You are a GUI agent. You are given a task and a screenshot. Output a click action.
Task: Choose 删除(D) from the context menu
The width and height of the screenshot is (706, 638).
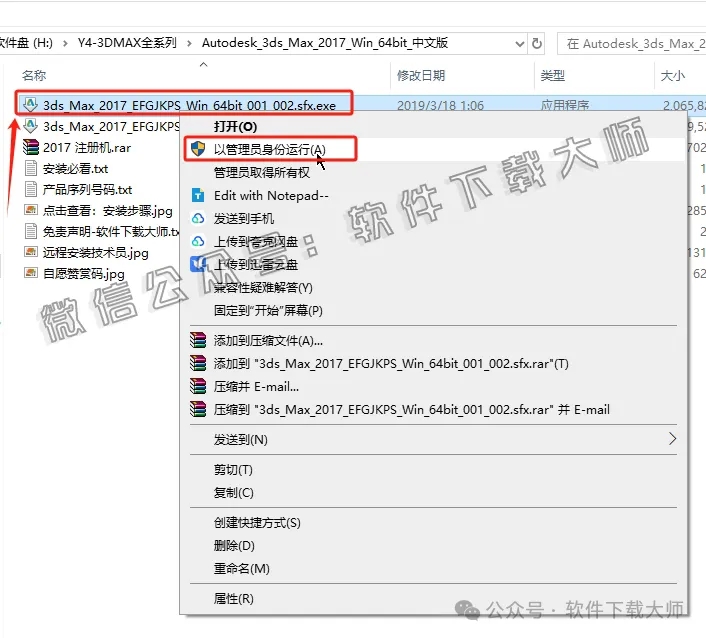pyautogui.click(x=234, y=546)
